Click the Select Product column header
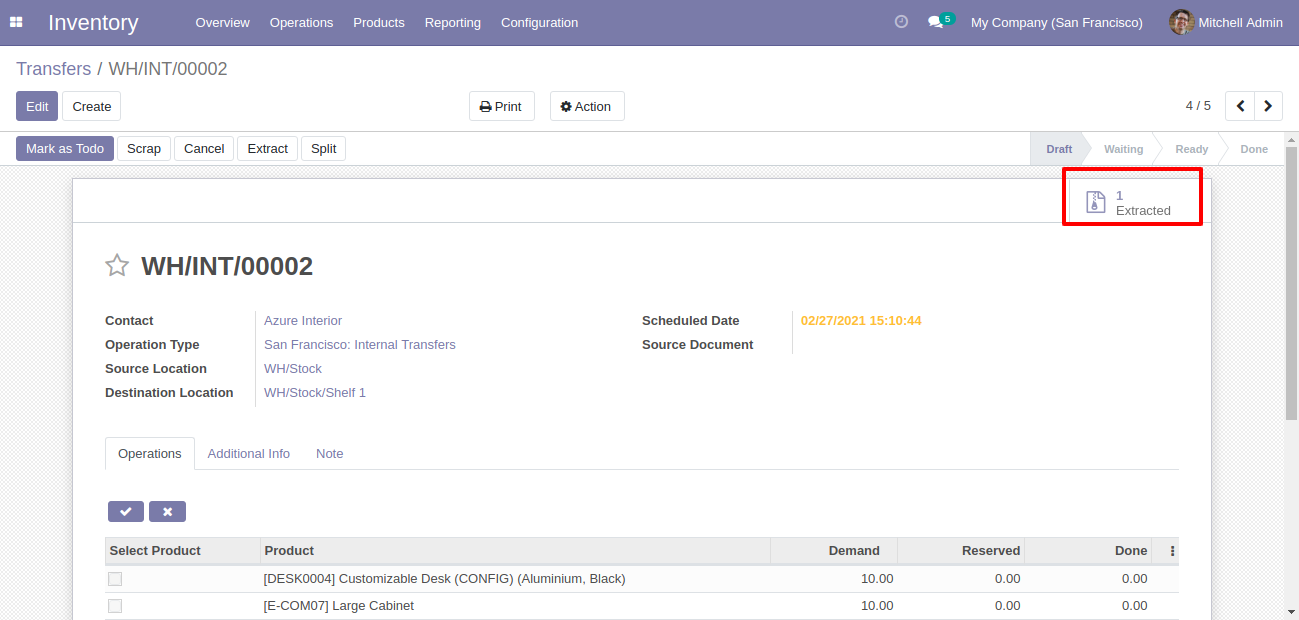The height and width of the screenshot is (620, 1299). [182, 551]
